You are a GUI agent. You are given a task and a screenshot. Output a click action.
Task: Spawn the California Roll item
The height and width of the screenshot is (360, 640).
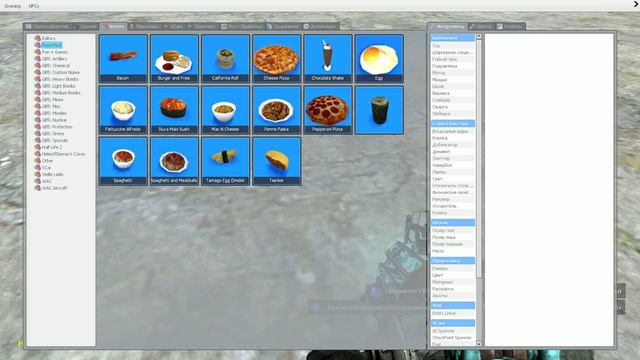pos(225,59)
